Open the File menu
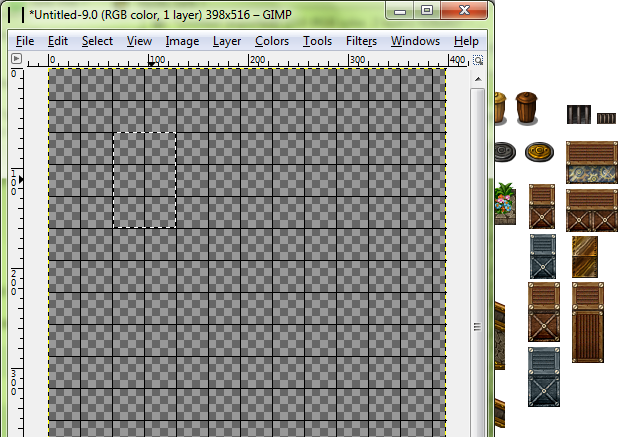 point(25,41)
